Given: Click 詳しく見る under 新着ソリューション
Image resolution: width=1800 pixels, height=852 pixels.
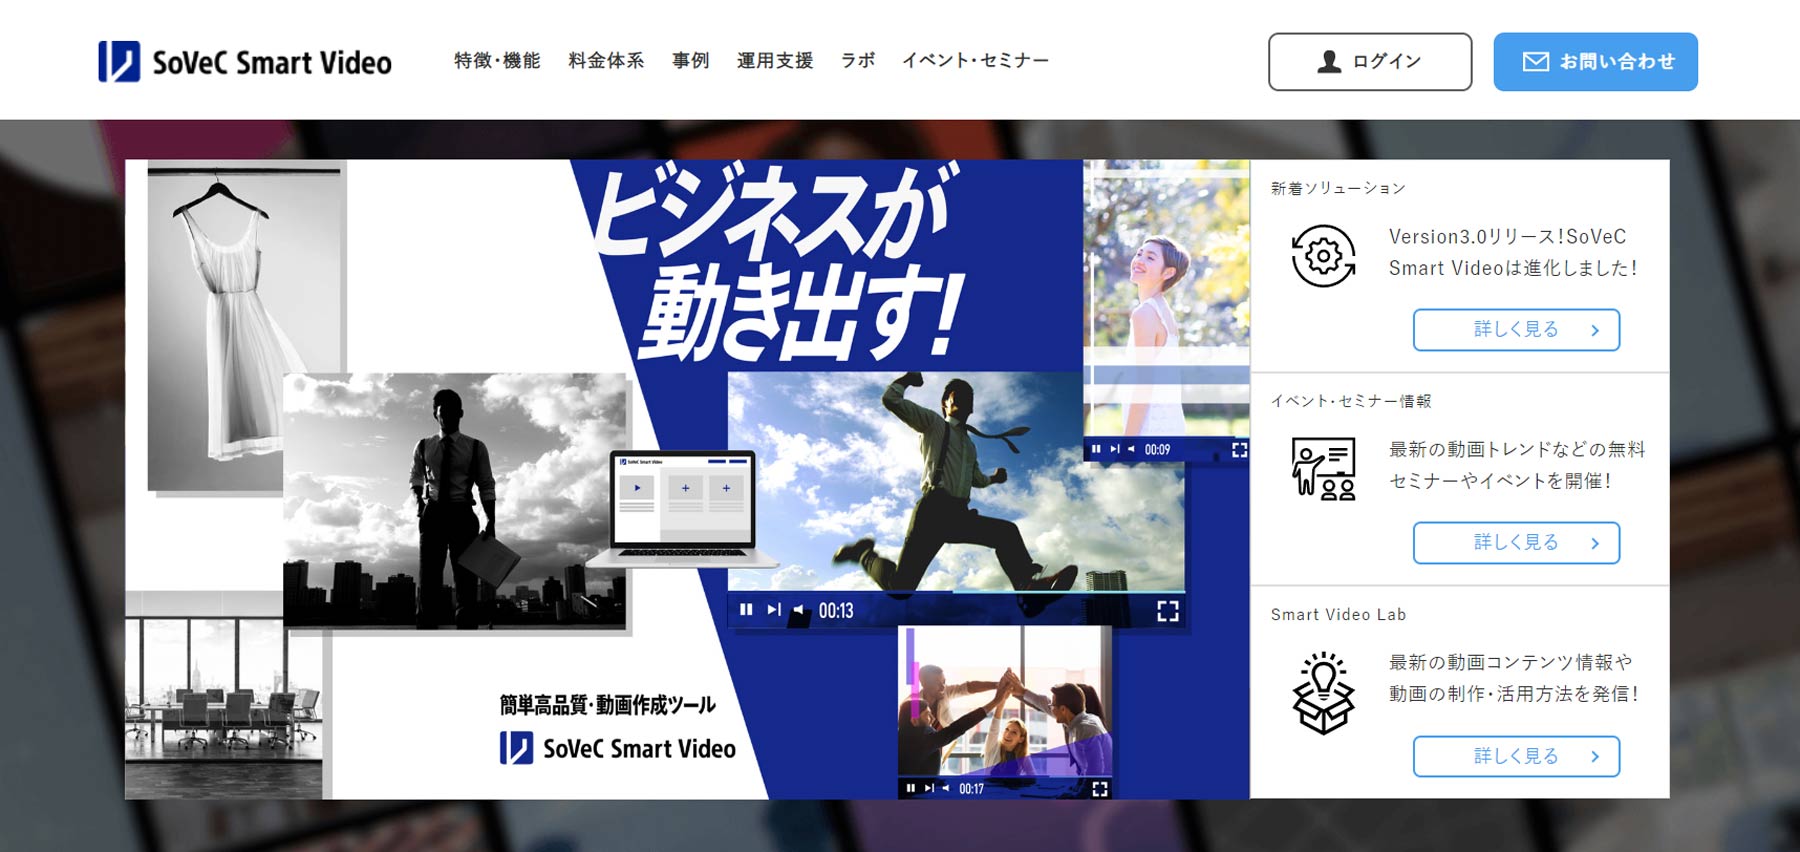Looking at the screenshot, I should (1516, 330).
